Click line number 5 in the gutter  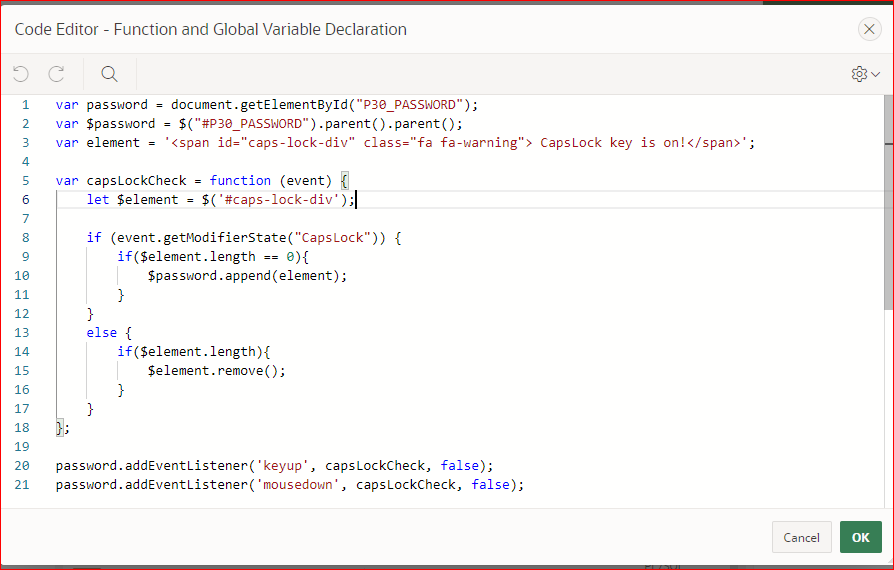[x=26, y=181]
